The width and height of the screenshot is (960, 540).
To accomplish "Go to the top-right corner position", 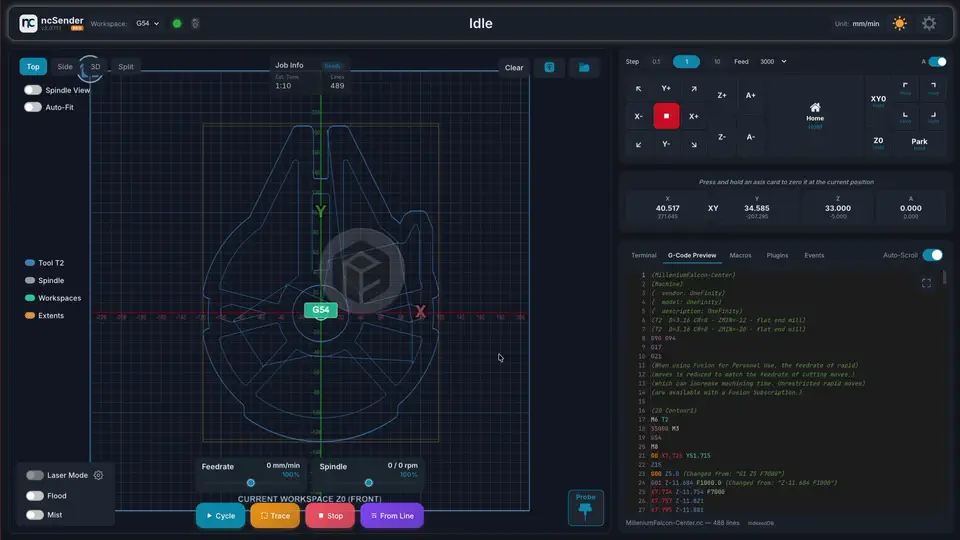I will point(933,88).
